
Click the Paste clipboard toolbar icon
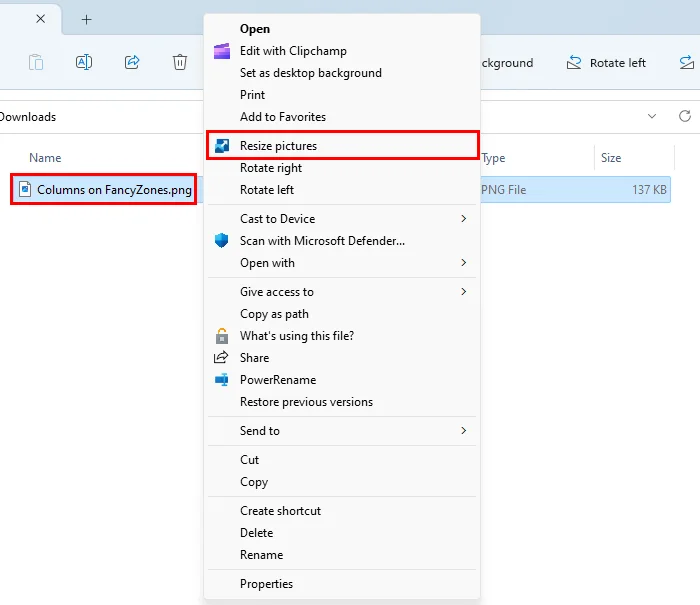click(x=36, y=62)
